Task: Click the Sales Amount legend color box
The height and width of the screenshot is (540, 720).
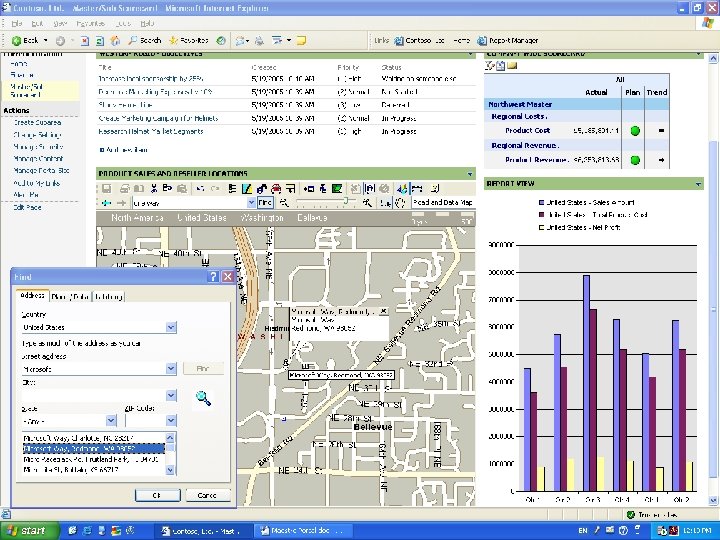Action: click(x=541, y=202)
